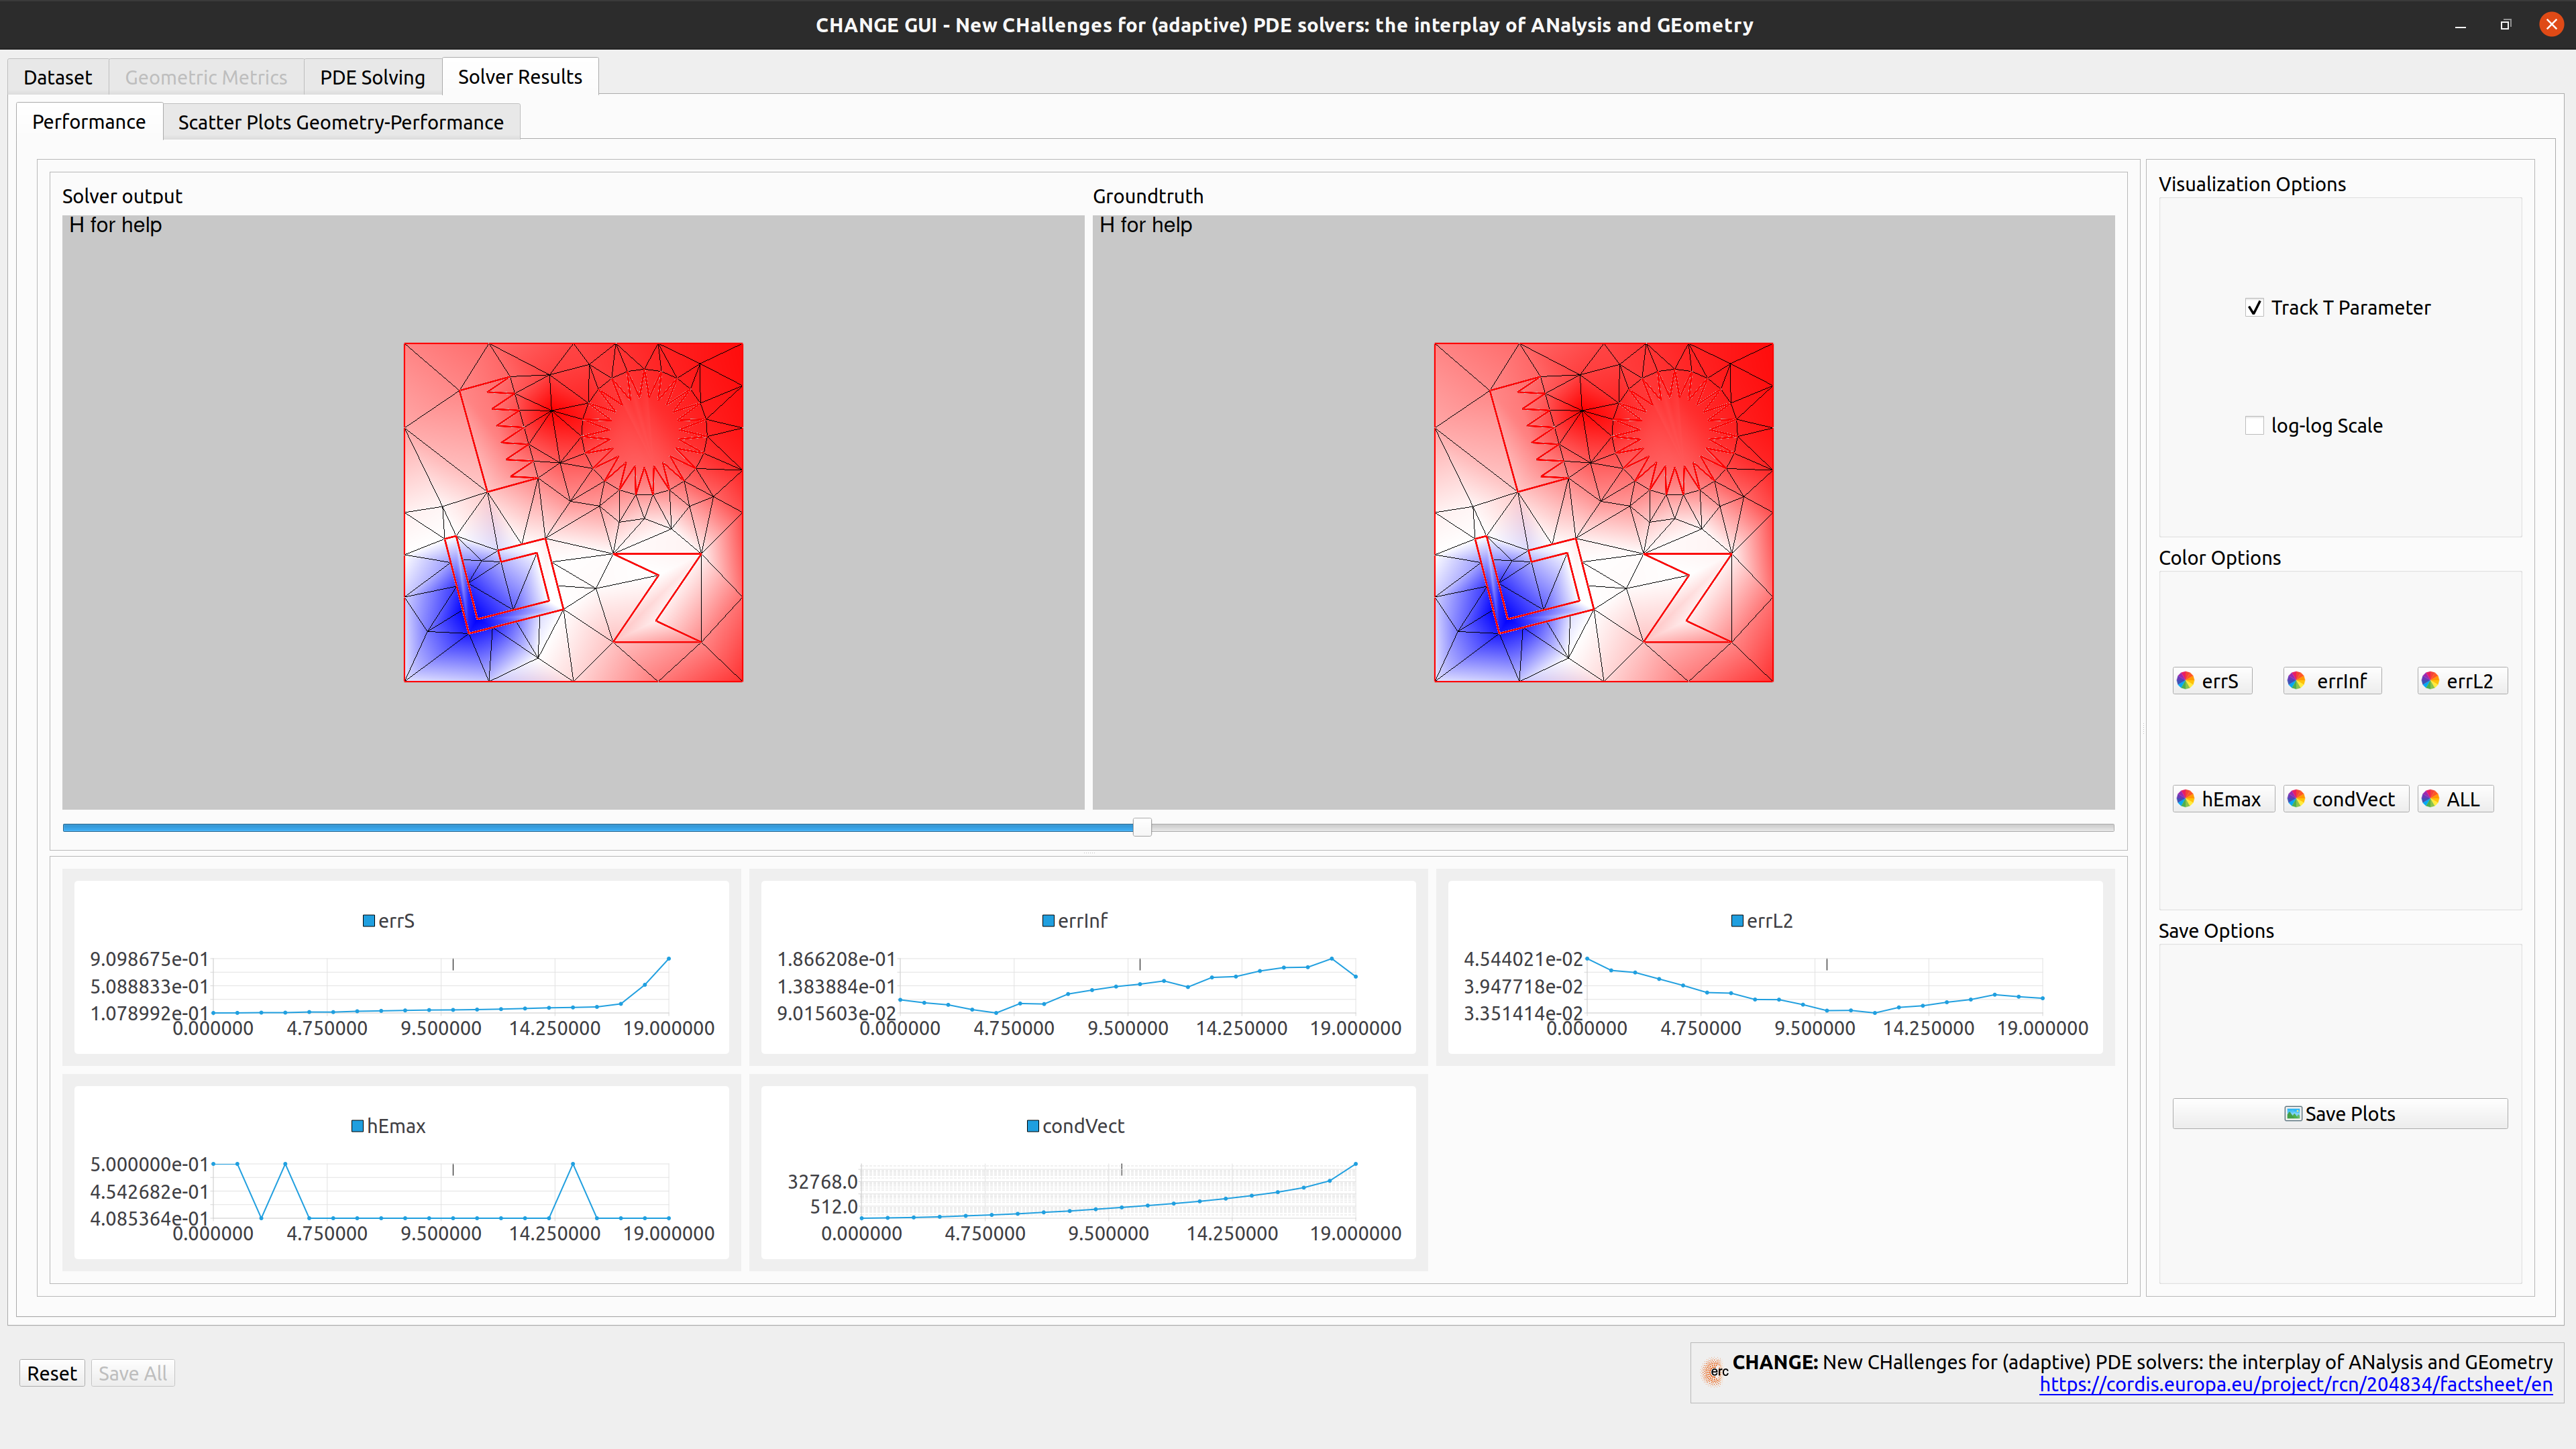Click the errInf color wheel icon
Viewport: 2576px width, 1449px height.
2296,681
